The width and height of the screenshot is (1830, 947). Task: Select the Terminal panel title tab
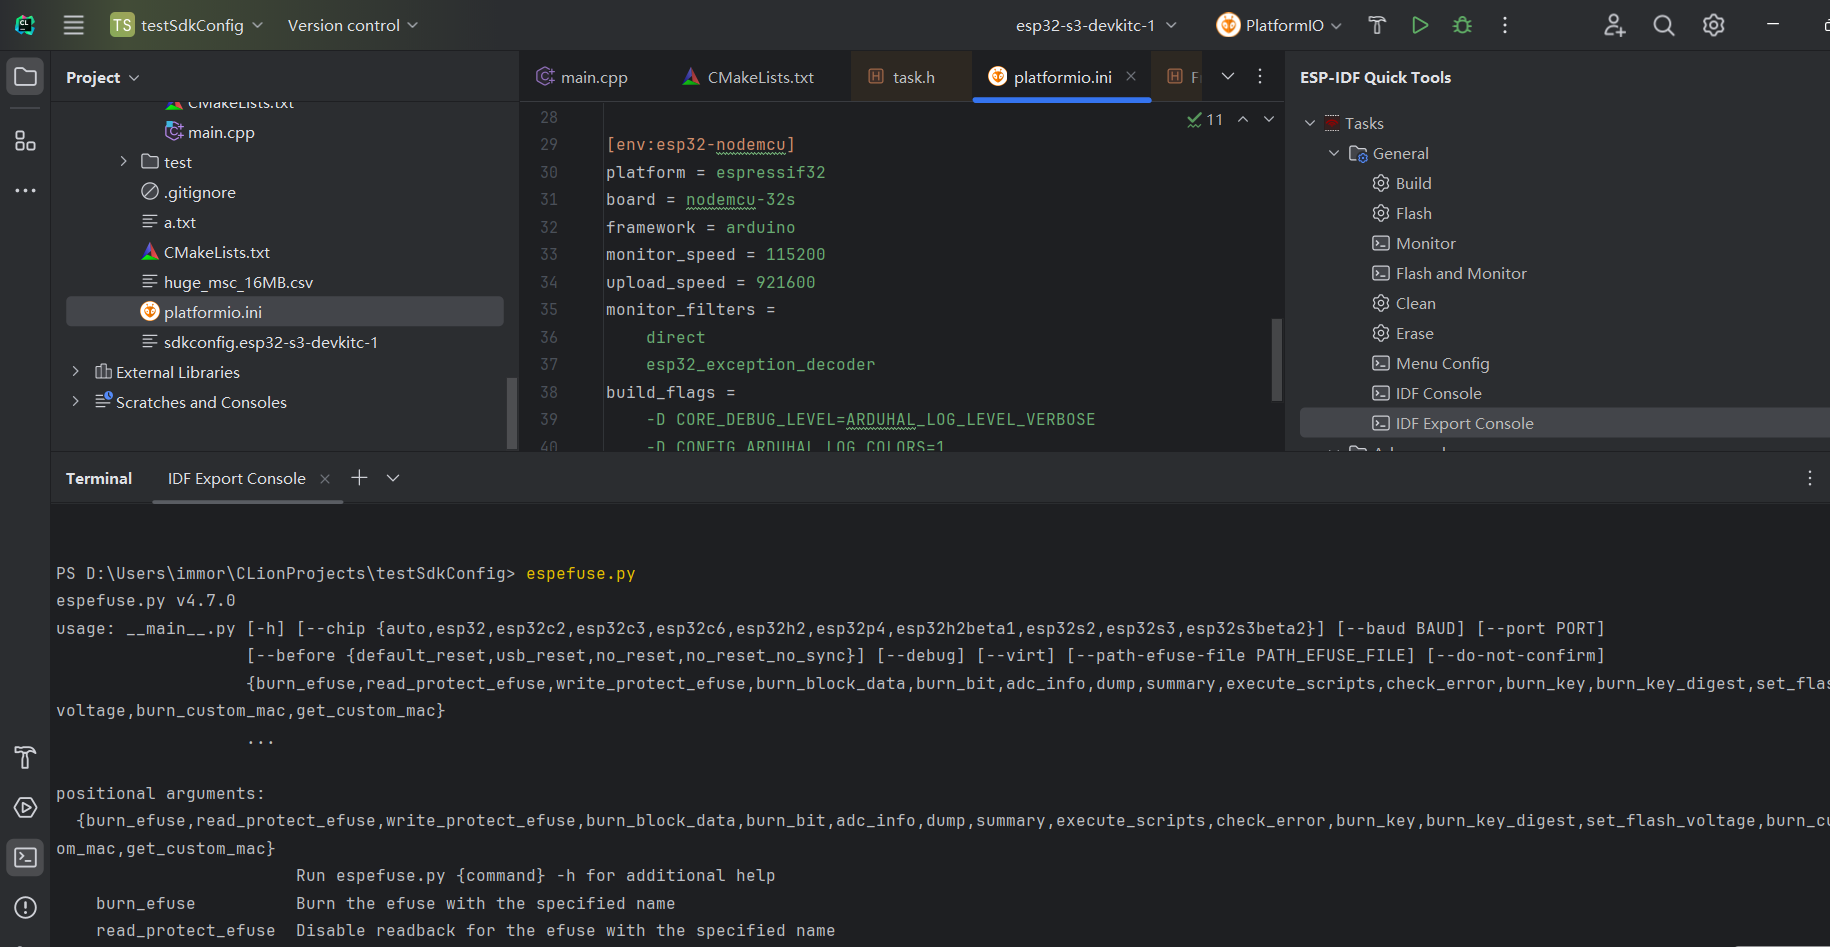[99, 479]
